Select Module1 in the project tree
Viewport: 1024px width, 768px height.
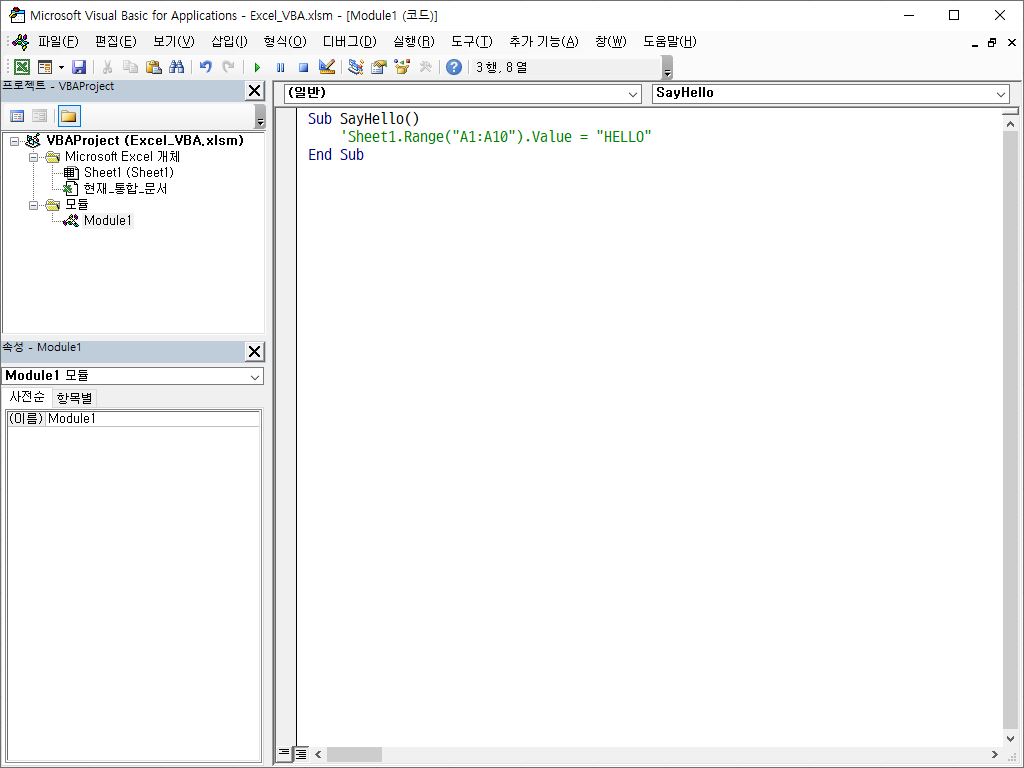click(108, 221)
